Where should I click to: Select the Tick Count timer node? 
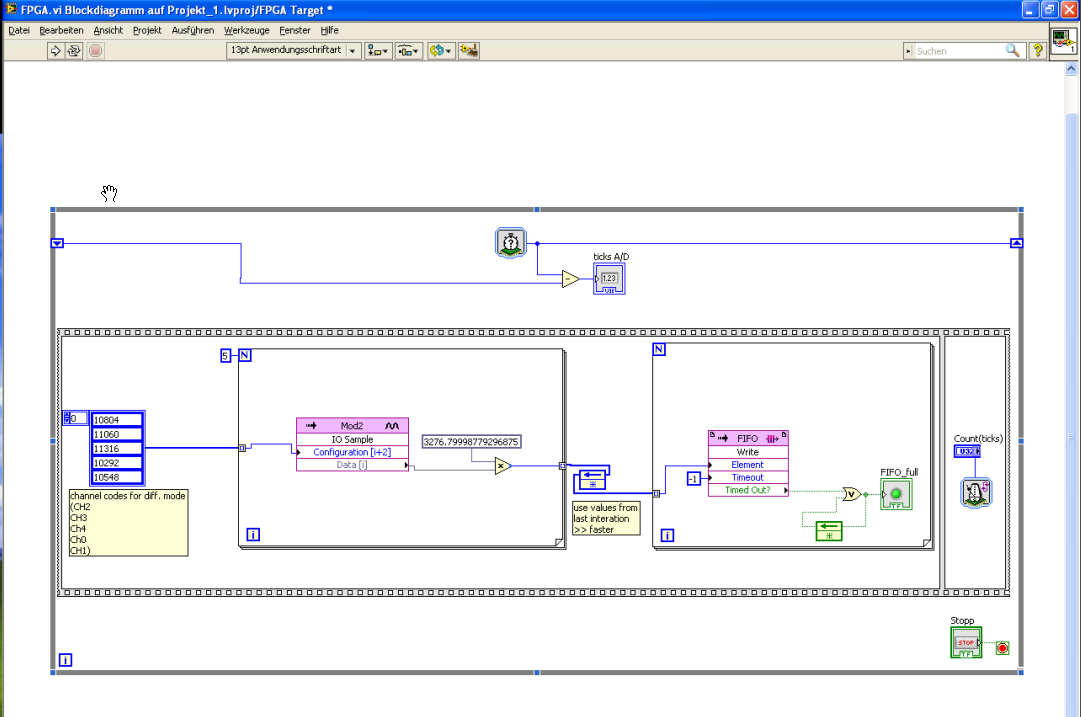pyautogui.click(x=510, y=243)
